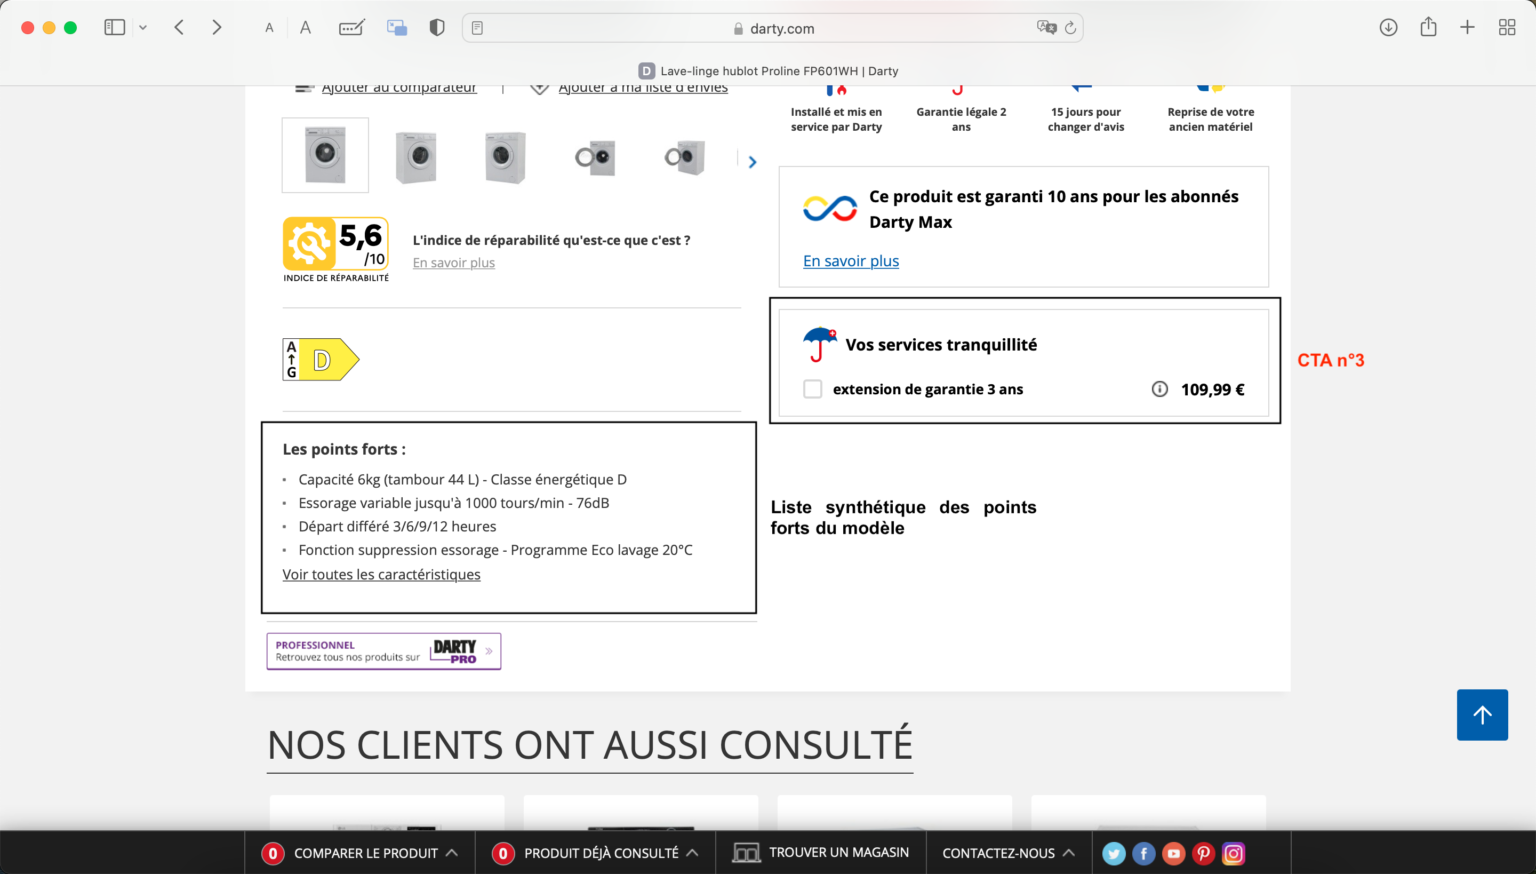Click the info icon next to the warranty price
Screen dimensions: 1536x874
coord(1159,389)
